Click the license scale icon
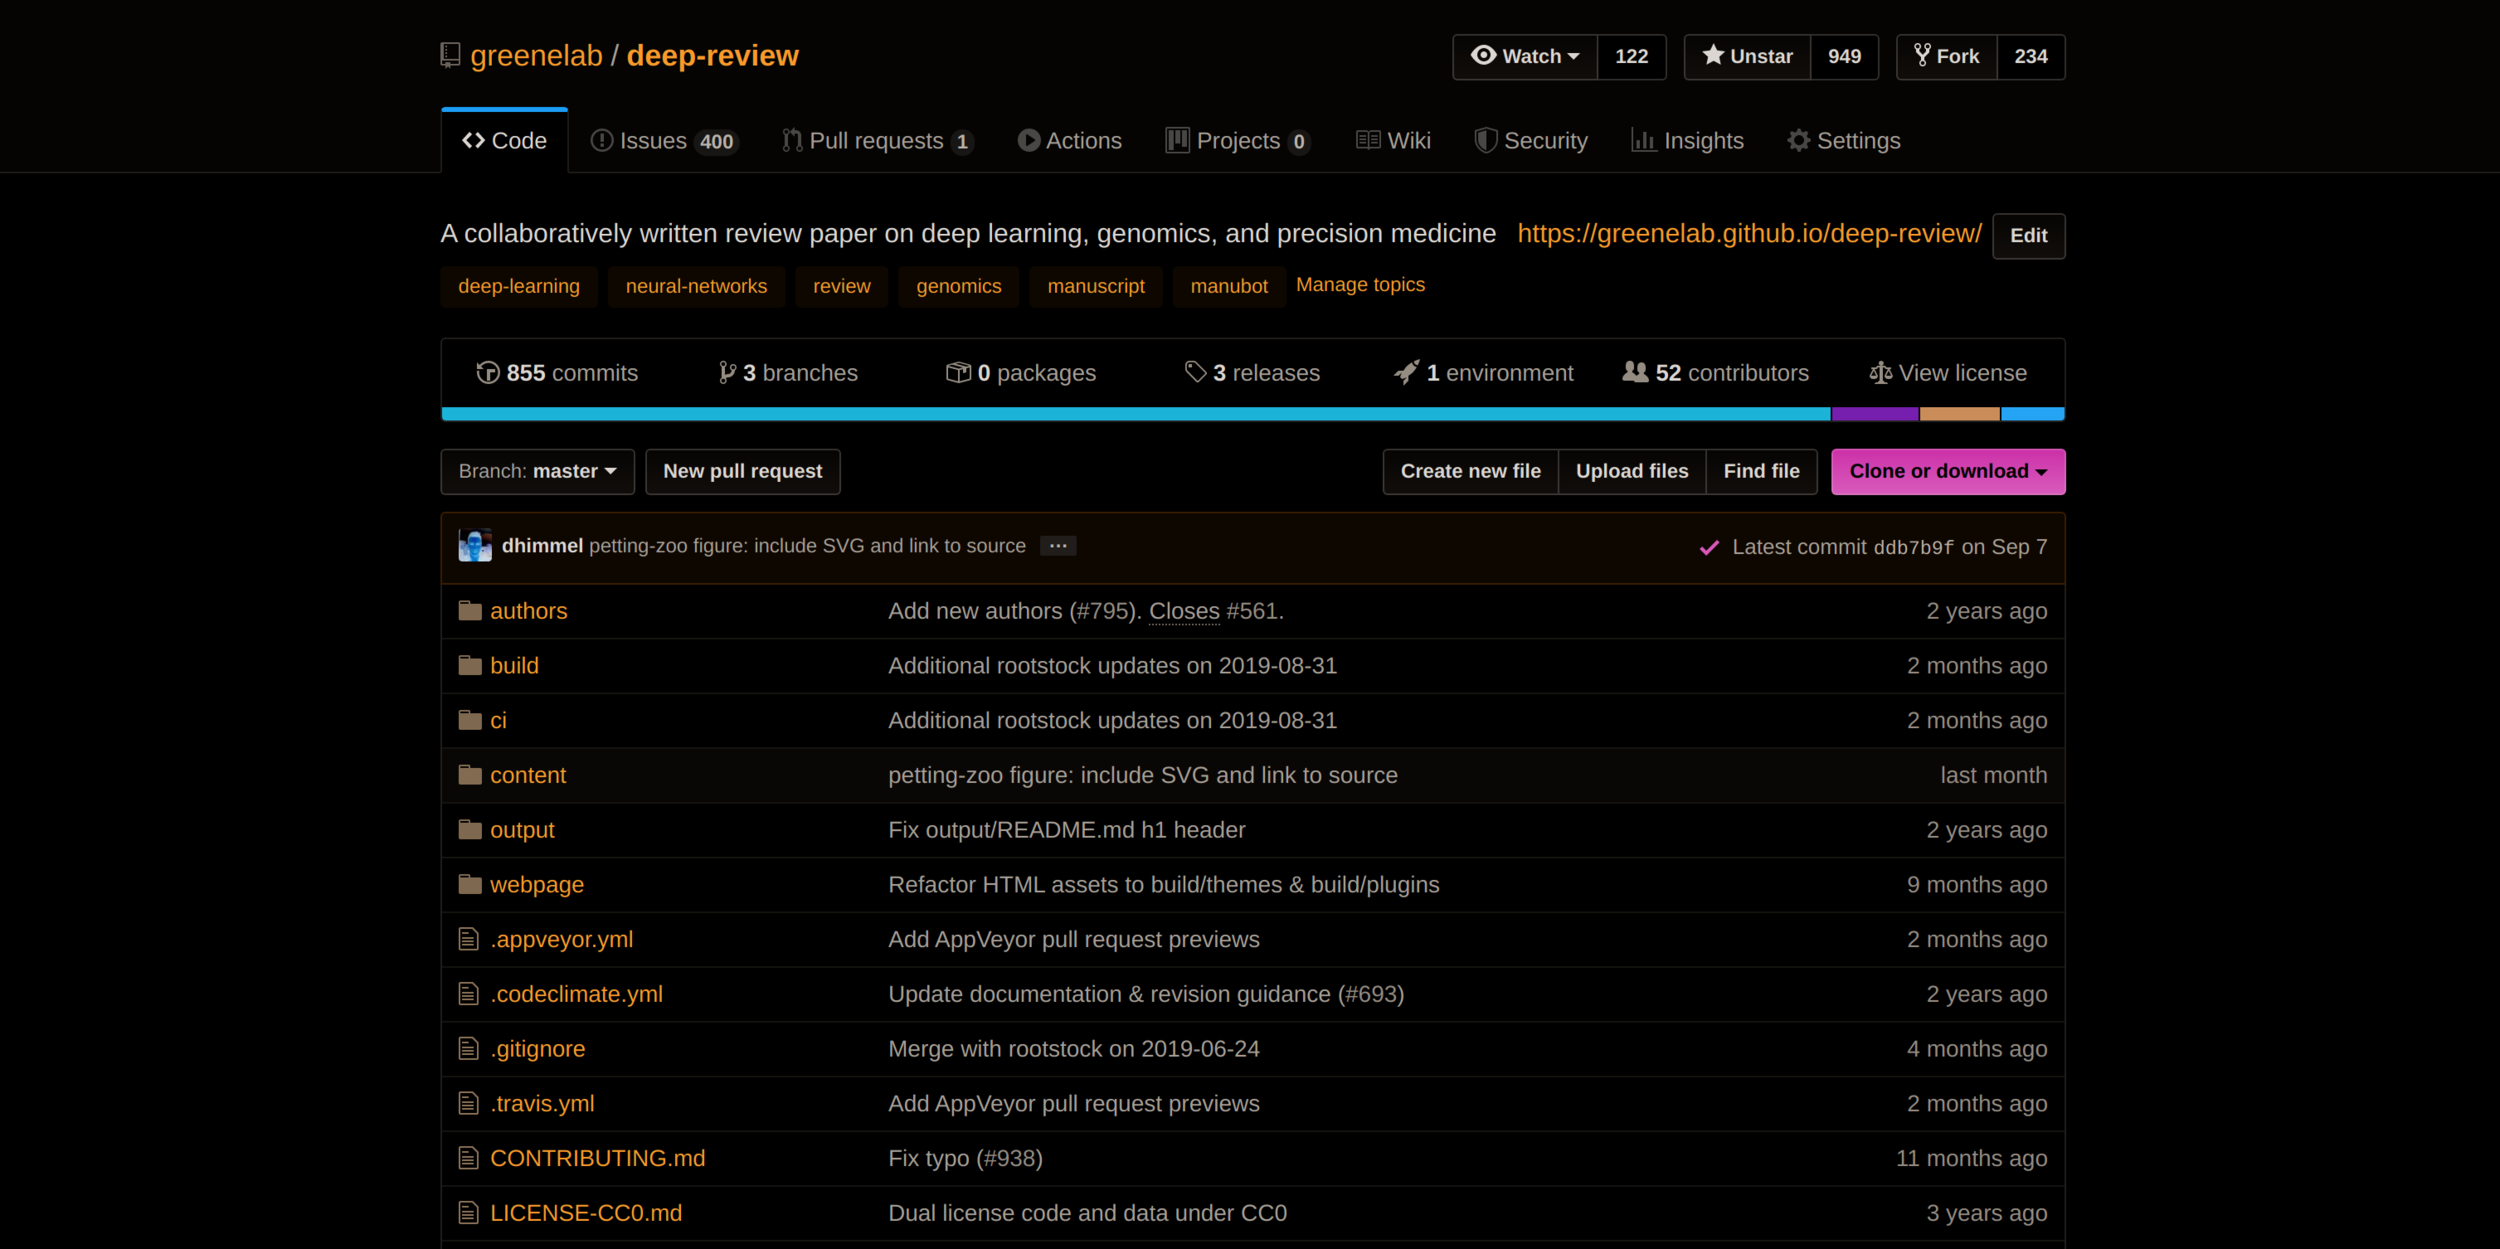Screen dimensions: 2500x1249 [x=1880, y=373]
